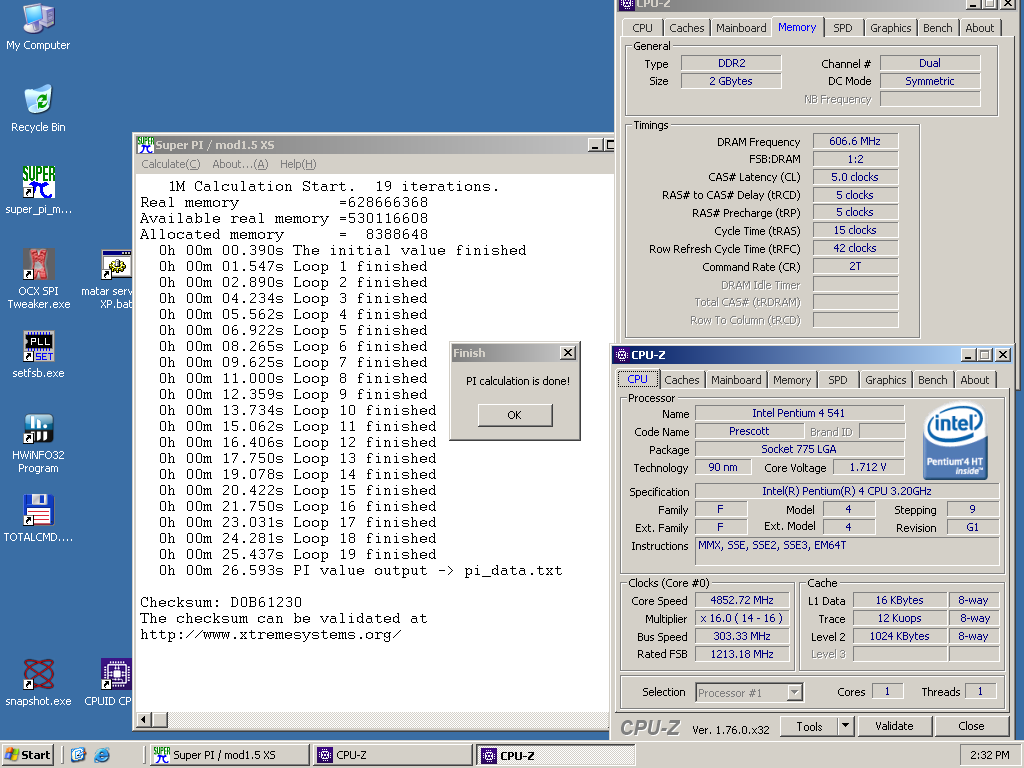Click the taskbar clock showing 2:32 PM
The image size is (1024, 768).
[989, 755]
